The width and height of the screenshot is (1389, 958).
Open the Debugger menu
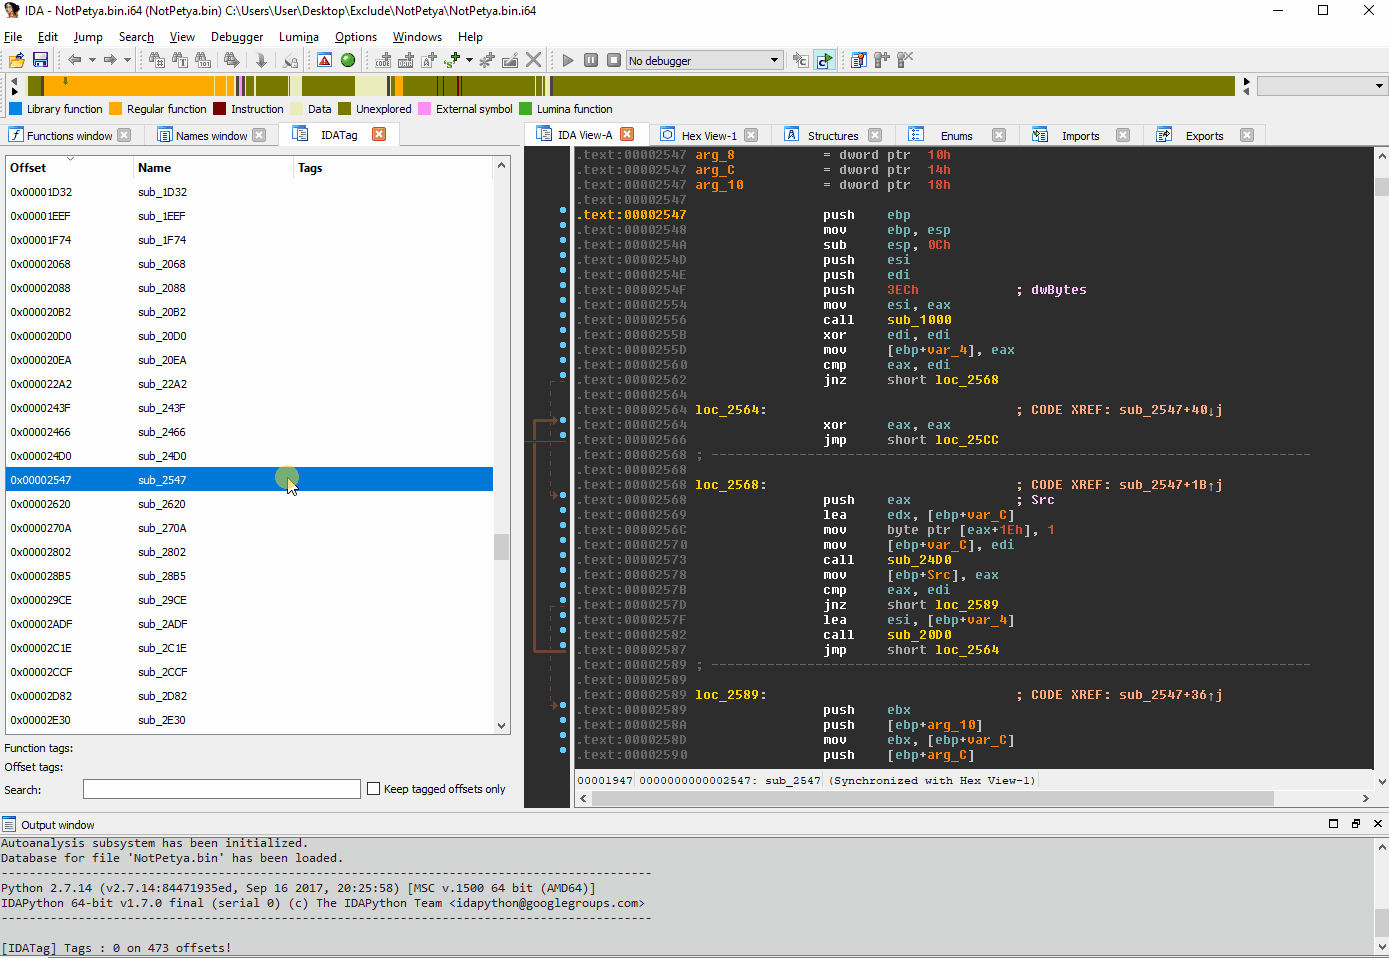(237, 37)
